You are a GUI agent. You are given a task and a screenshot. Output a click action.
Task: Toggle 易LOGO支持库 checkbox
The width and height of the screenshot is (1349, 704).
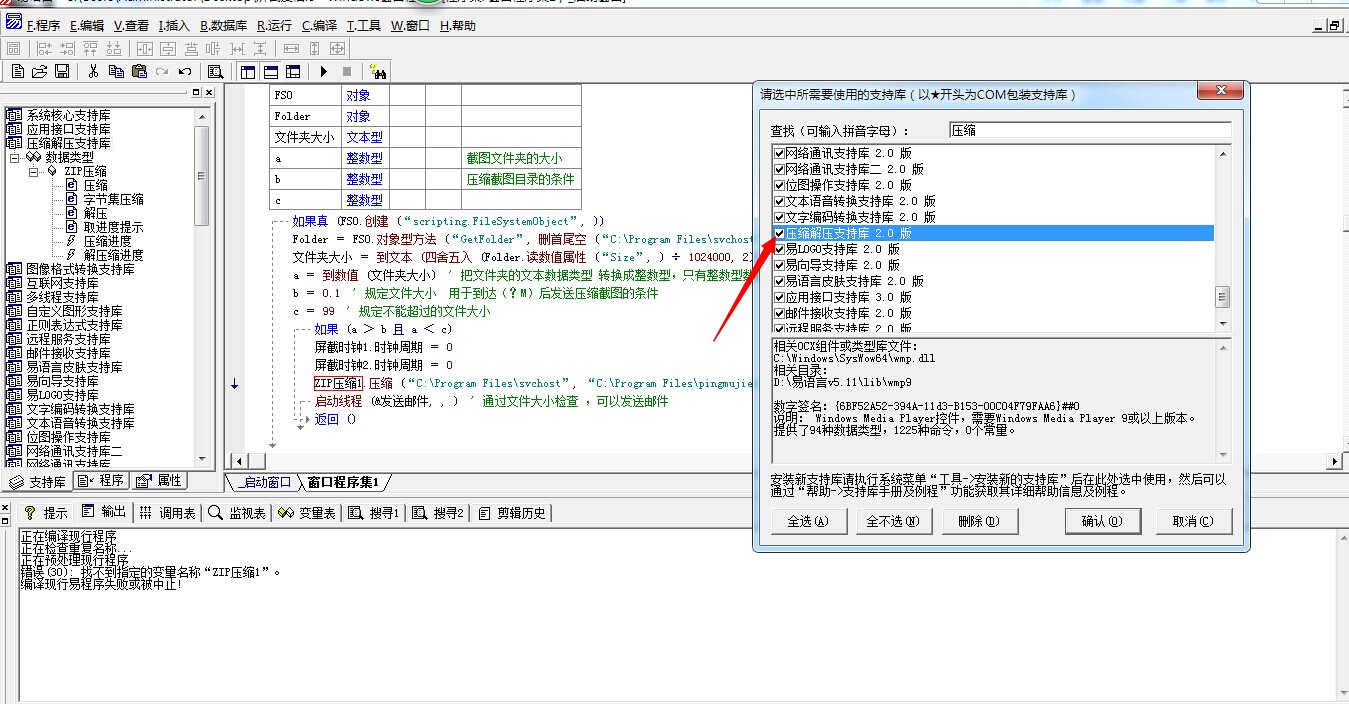[x=780, y=249]
